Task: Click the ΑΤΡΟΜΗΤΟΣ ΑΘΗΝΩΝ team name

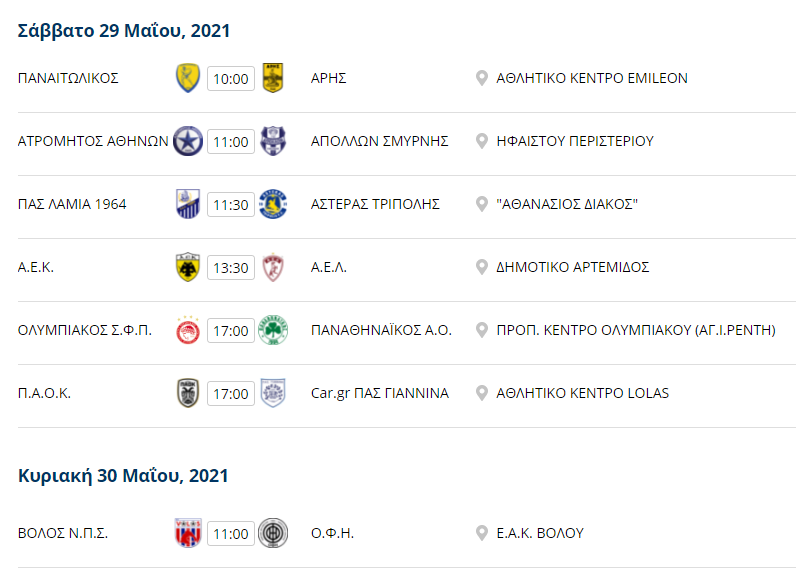Action: click(93, 141)
